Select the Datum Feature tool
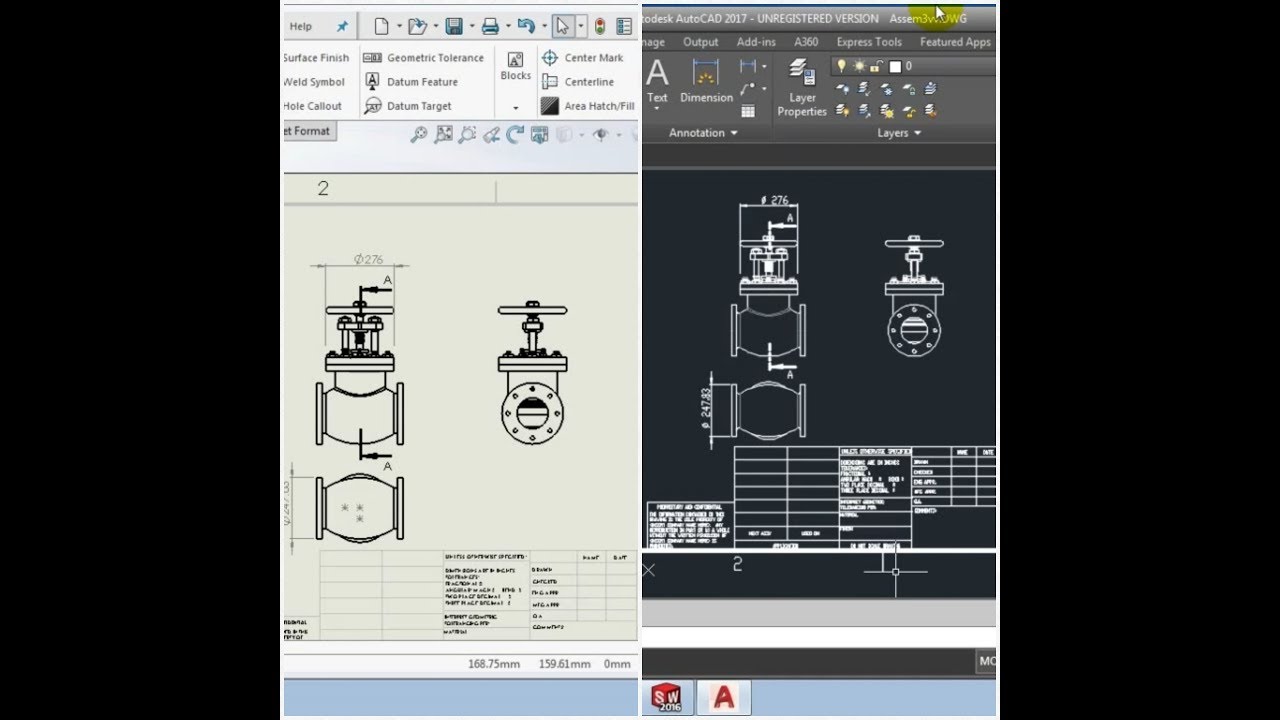1280x720 pixels. tap(411, 82)
